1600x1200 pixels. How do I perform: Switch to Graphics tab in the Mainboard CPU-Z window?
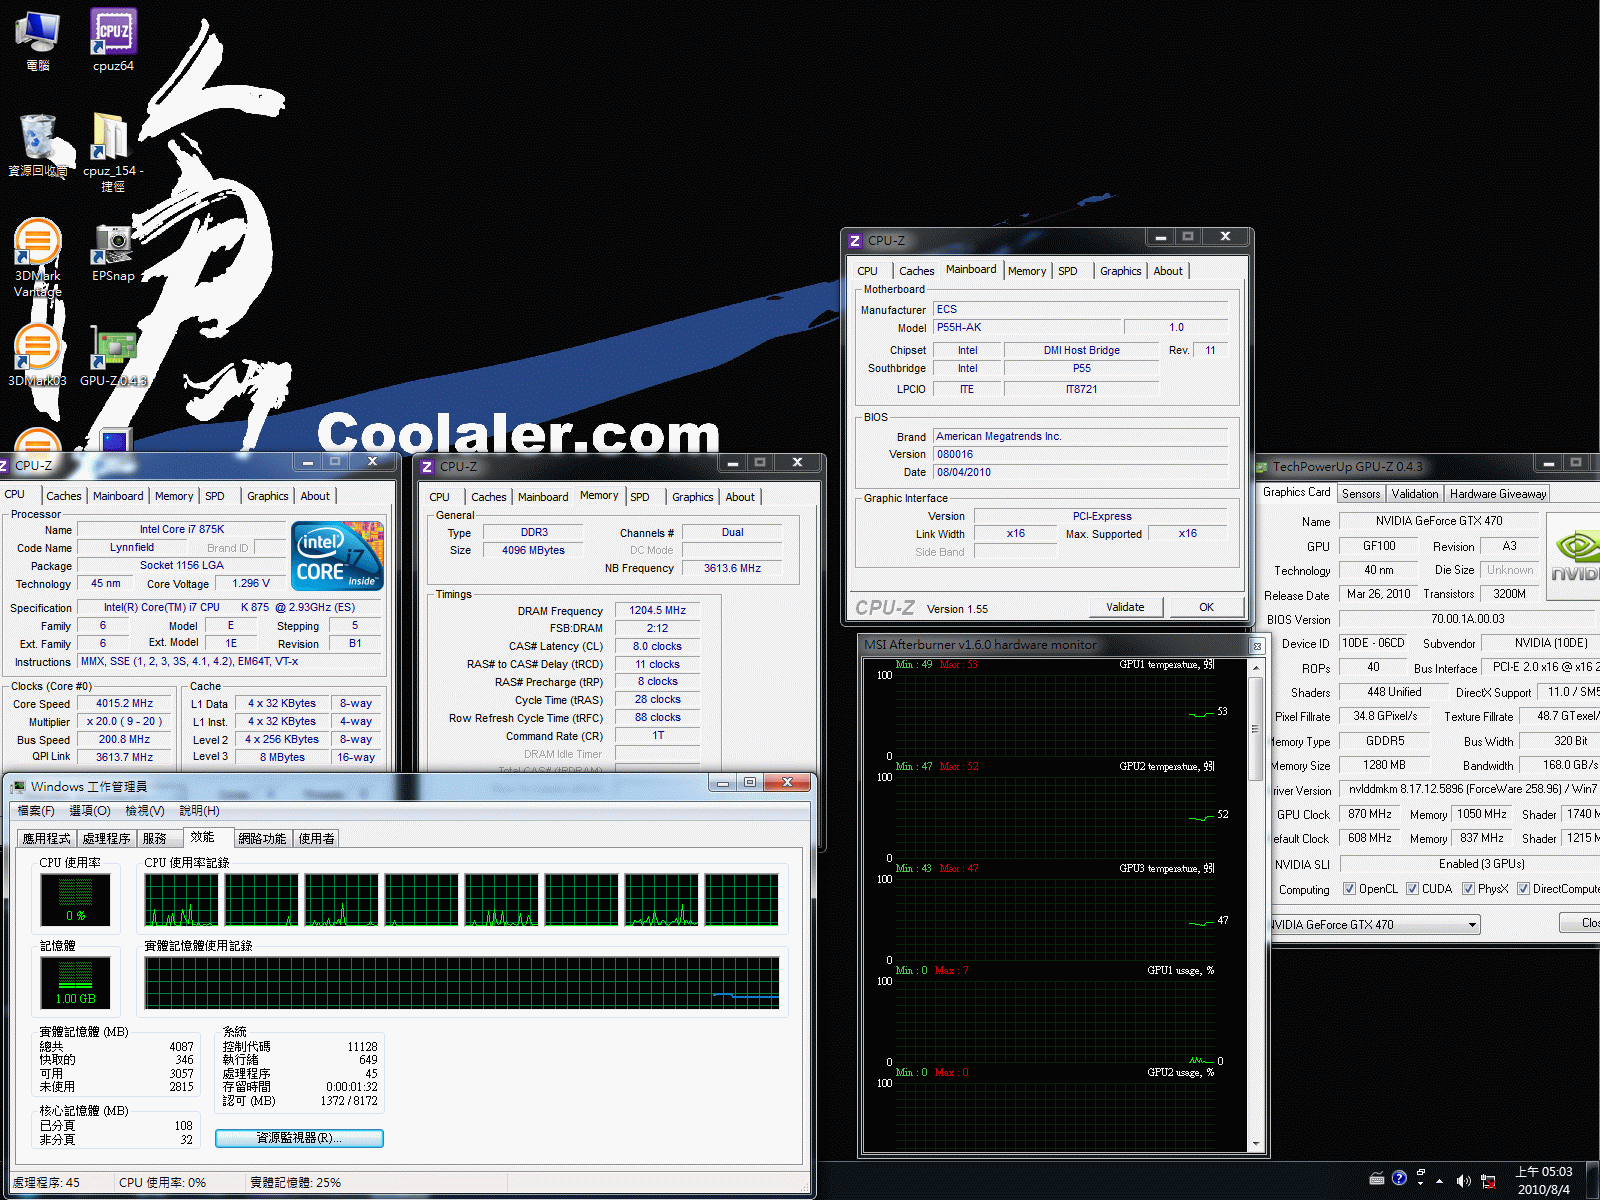(x=1120, y=271)
